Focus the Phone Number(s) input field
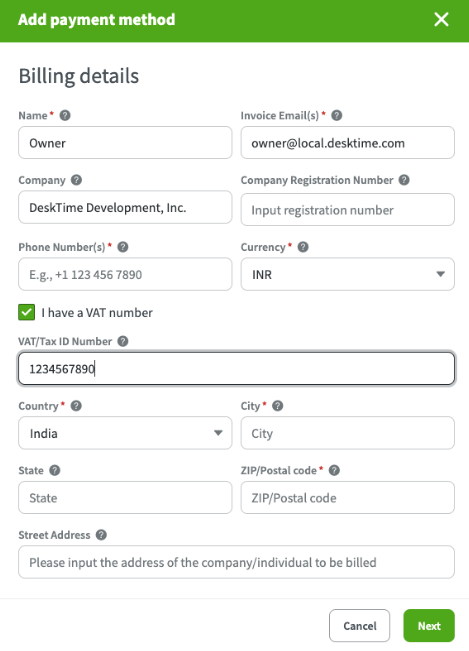469x651 pixels. click(125, 274)
